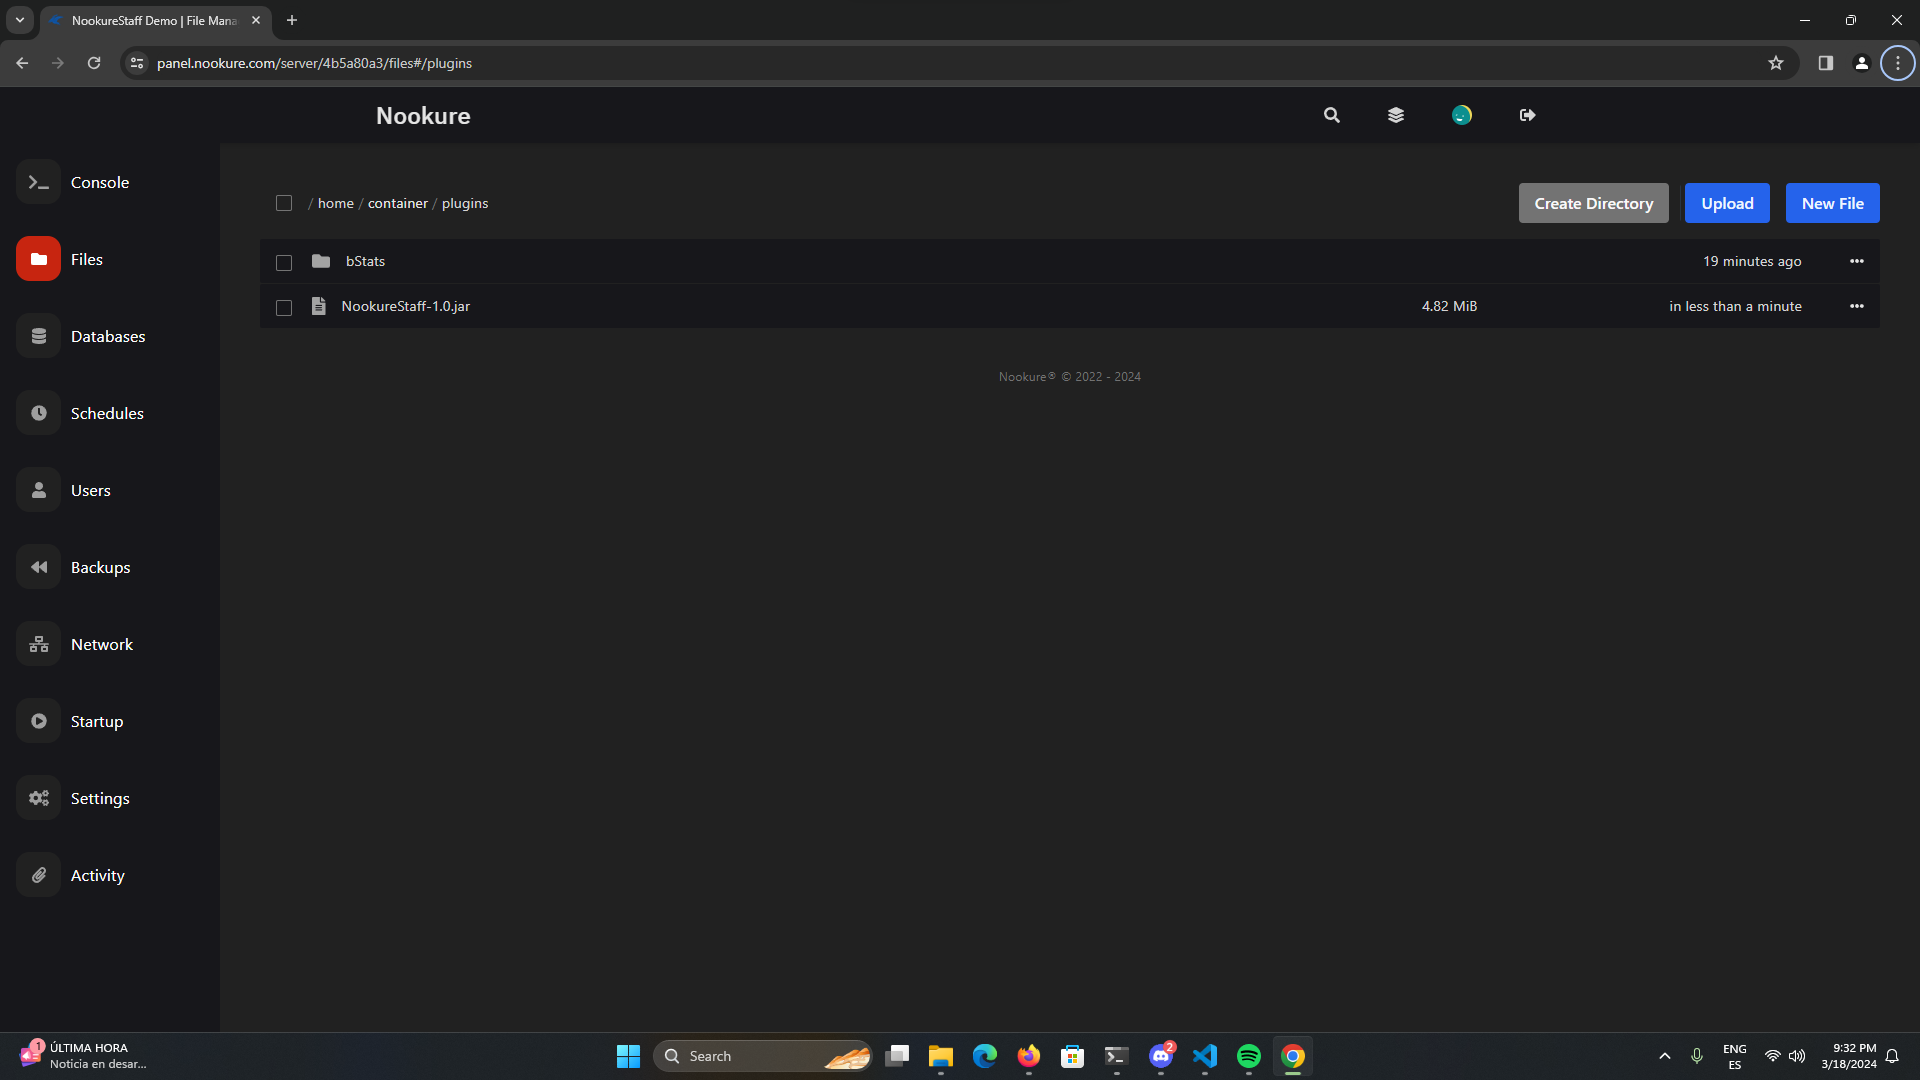Open notifications bell in taskbar
The height and width of the screenshot is (1080, 1920).
(x=1892, y=1056)
